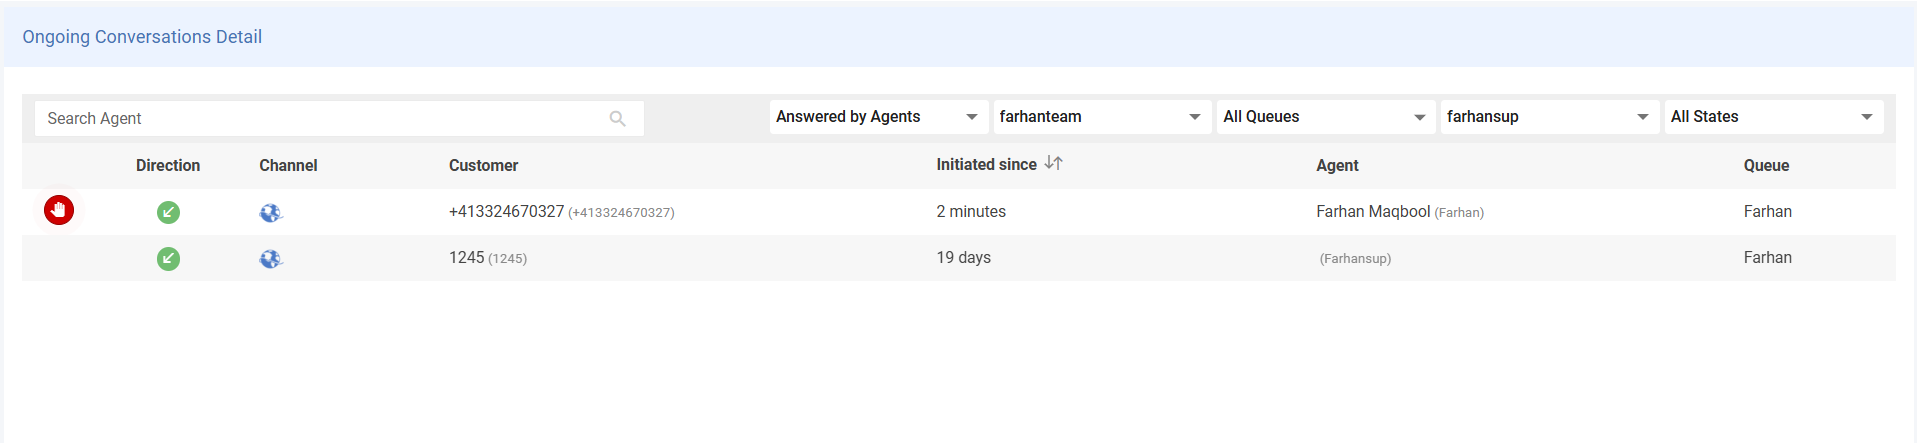Open the Answered by Agents dropdown

pyautogui.click(x=877, y=117)
